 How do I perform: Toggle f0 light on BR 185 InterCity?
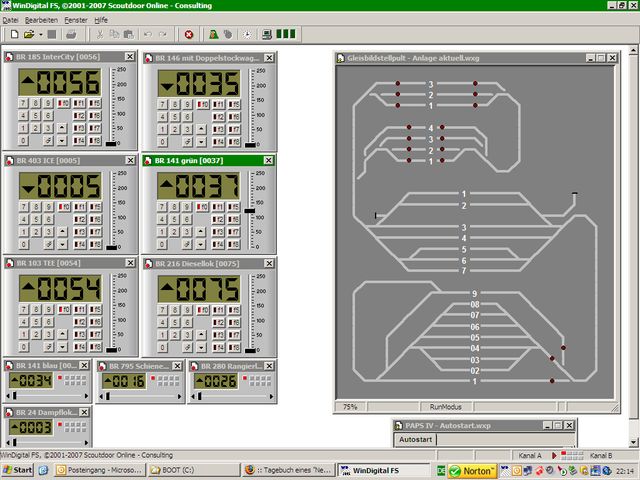(x=64, y=104)
